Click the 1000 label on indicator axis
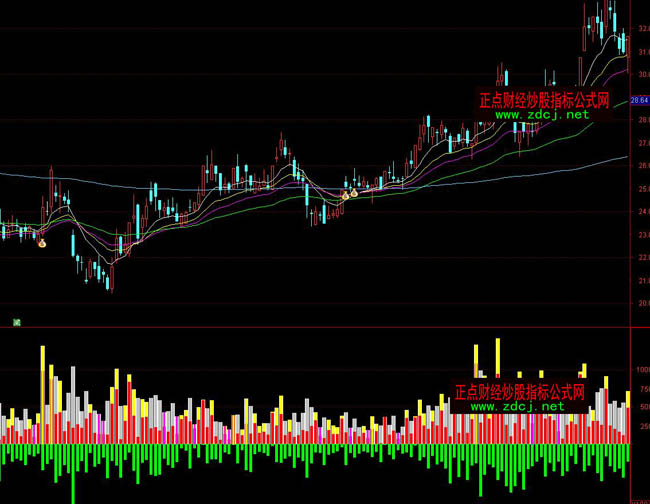The image size is (650, 504). (638, 369)
